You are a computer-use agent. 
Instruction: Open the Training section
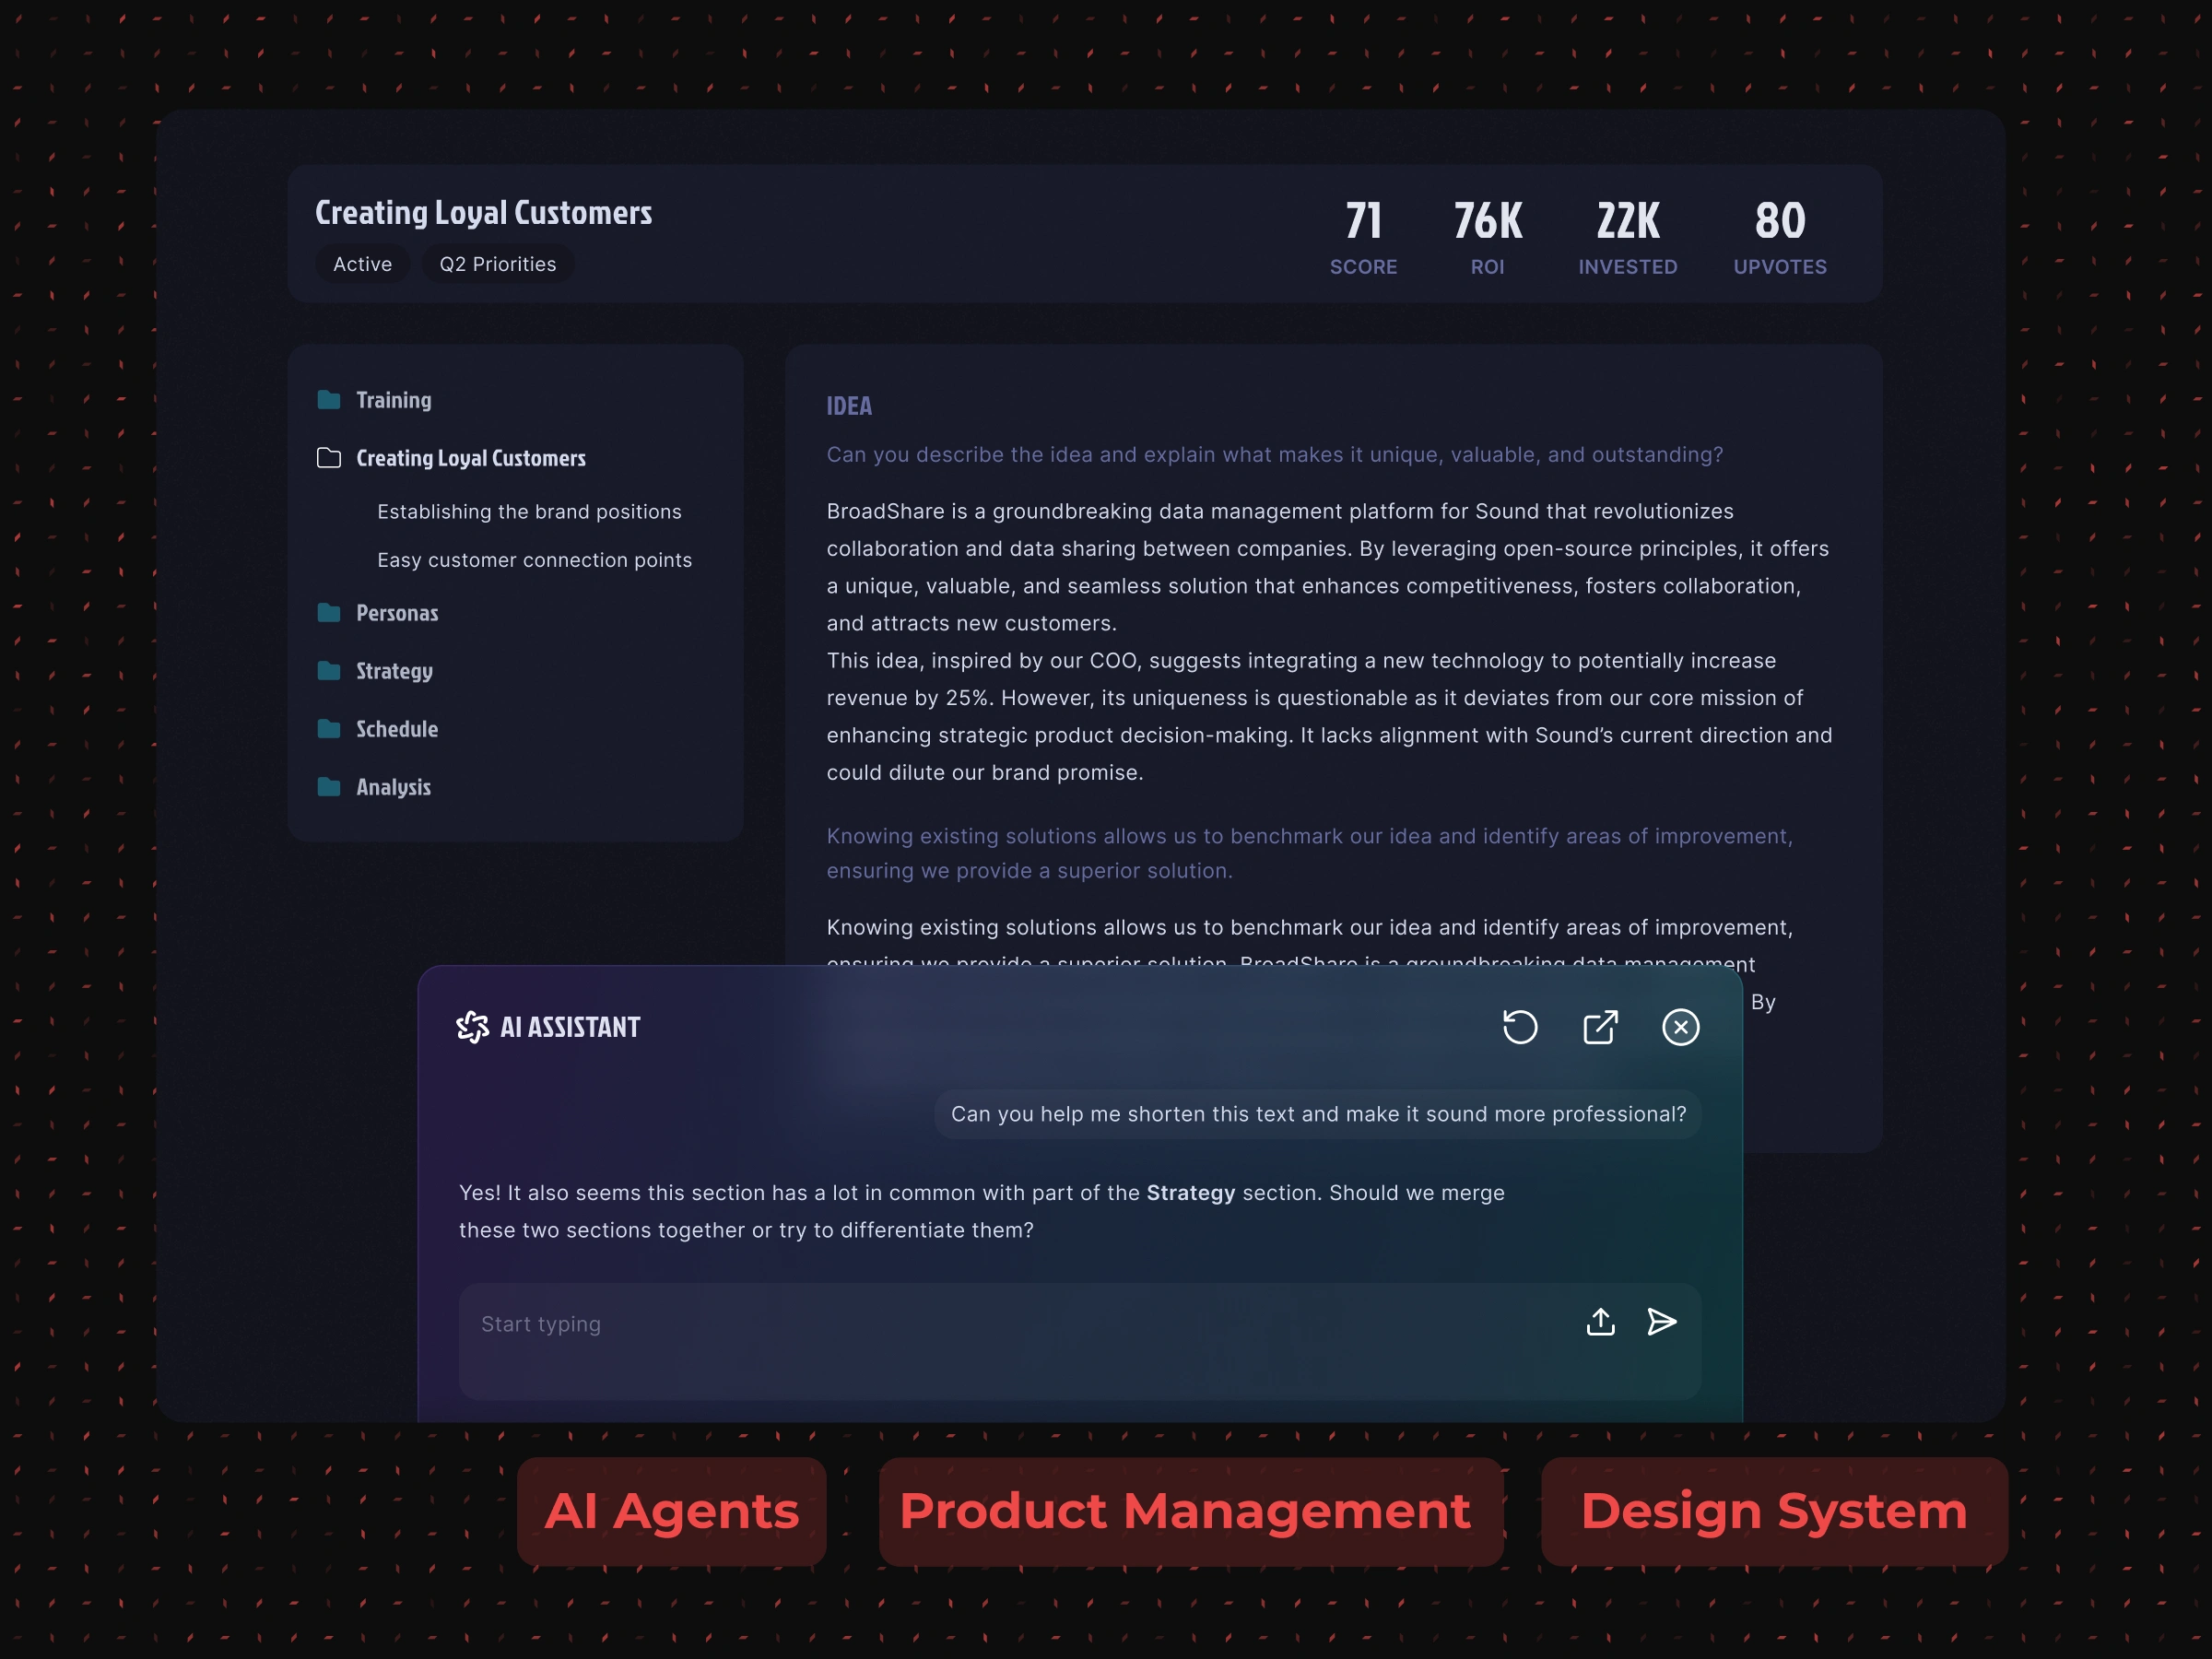pos(394,400)
